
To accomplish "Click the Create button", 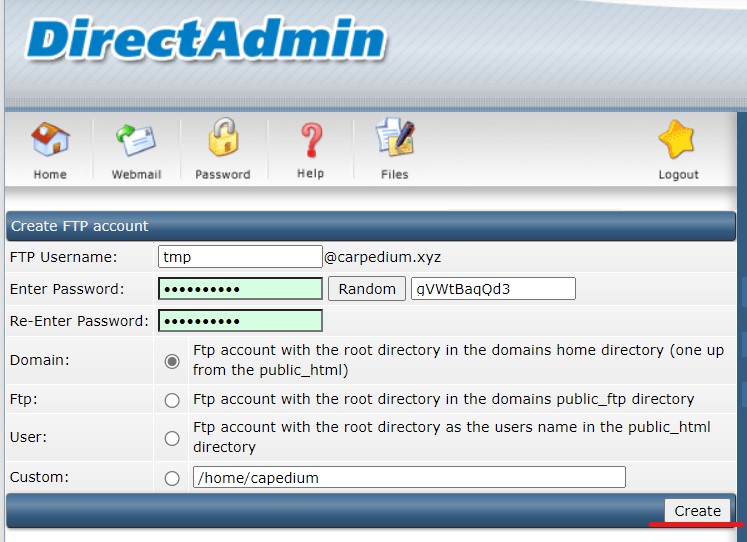I will coord(697,511).
